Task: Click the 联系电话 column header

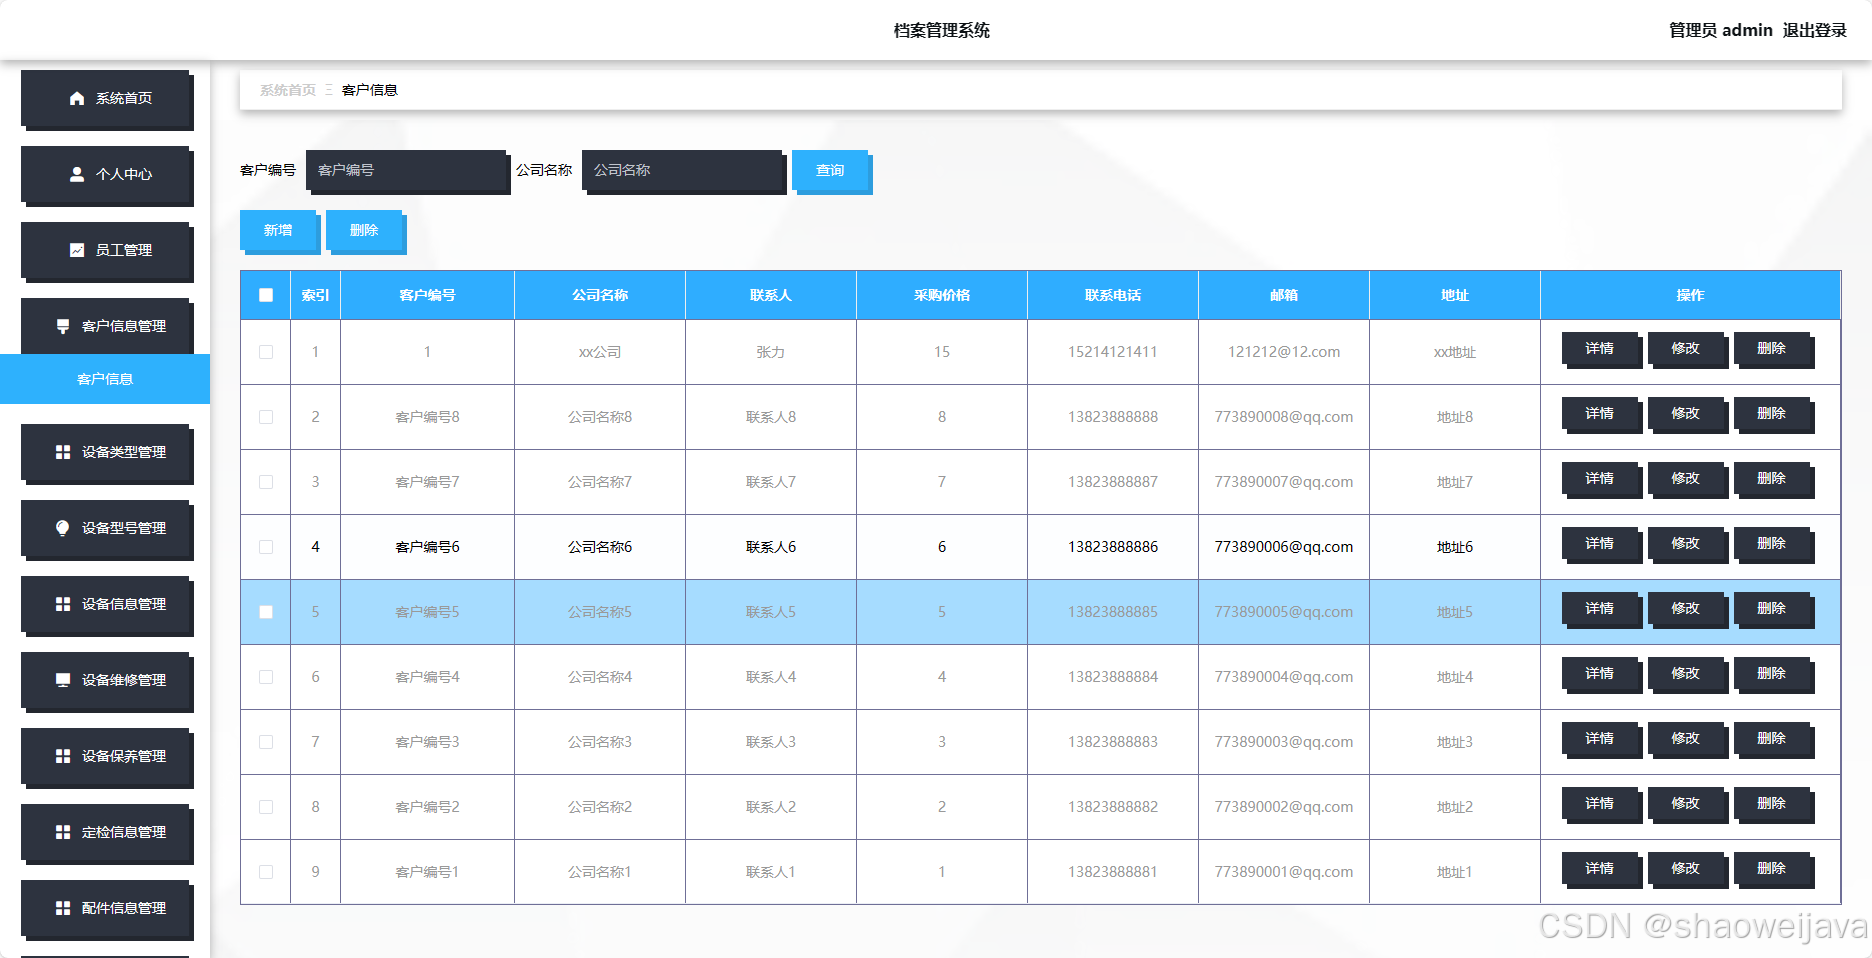Action: (x=1113, y=295)
